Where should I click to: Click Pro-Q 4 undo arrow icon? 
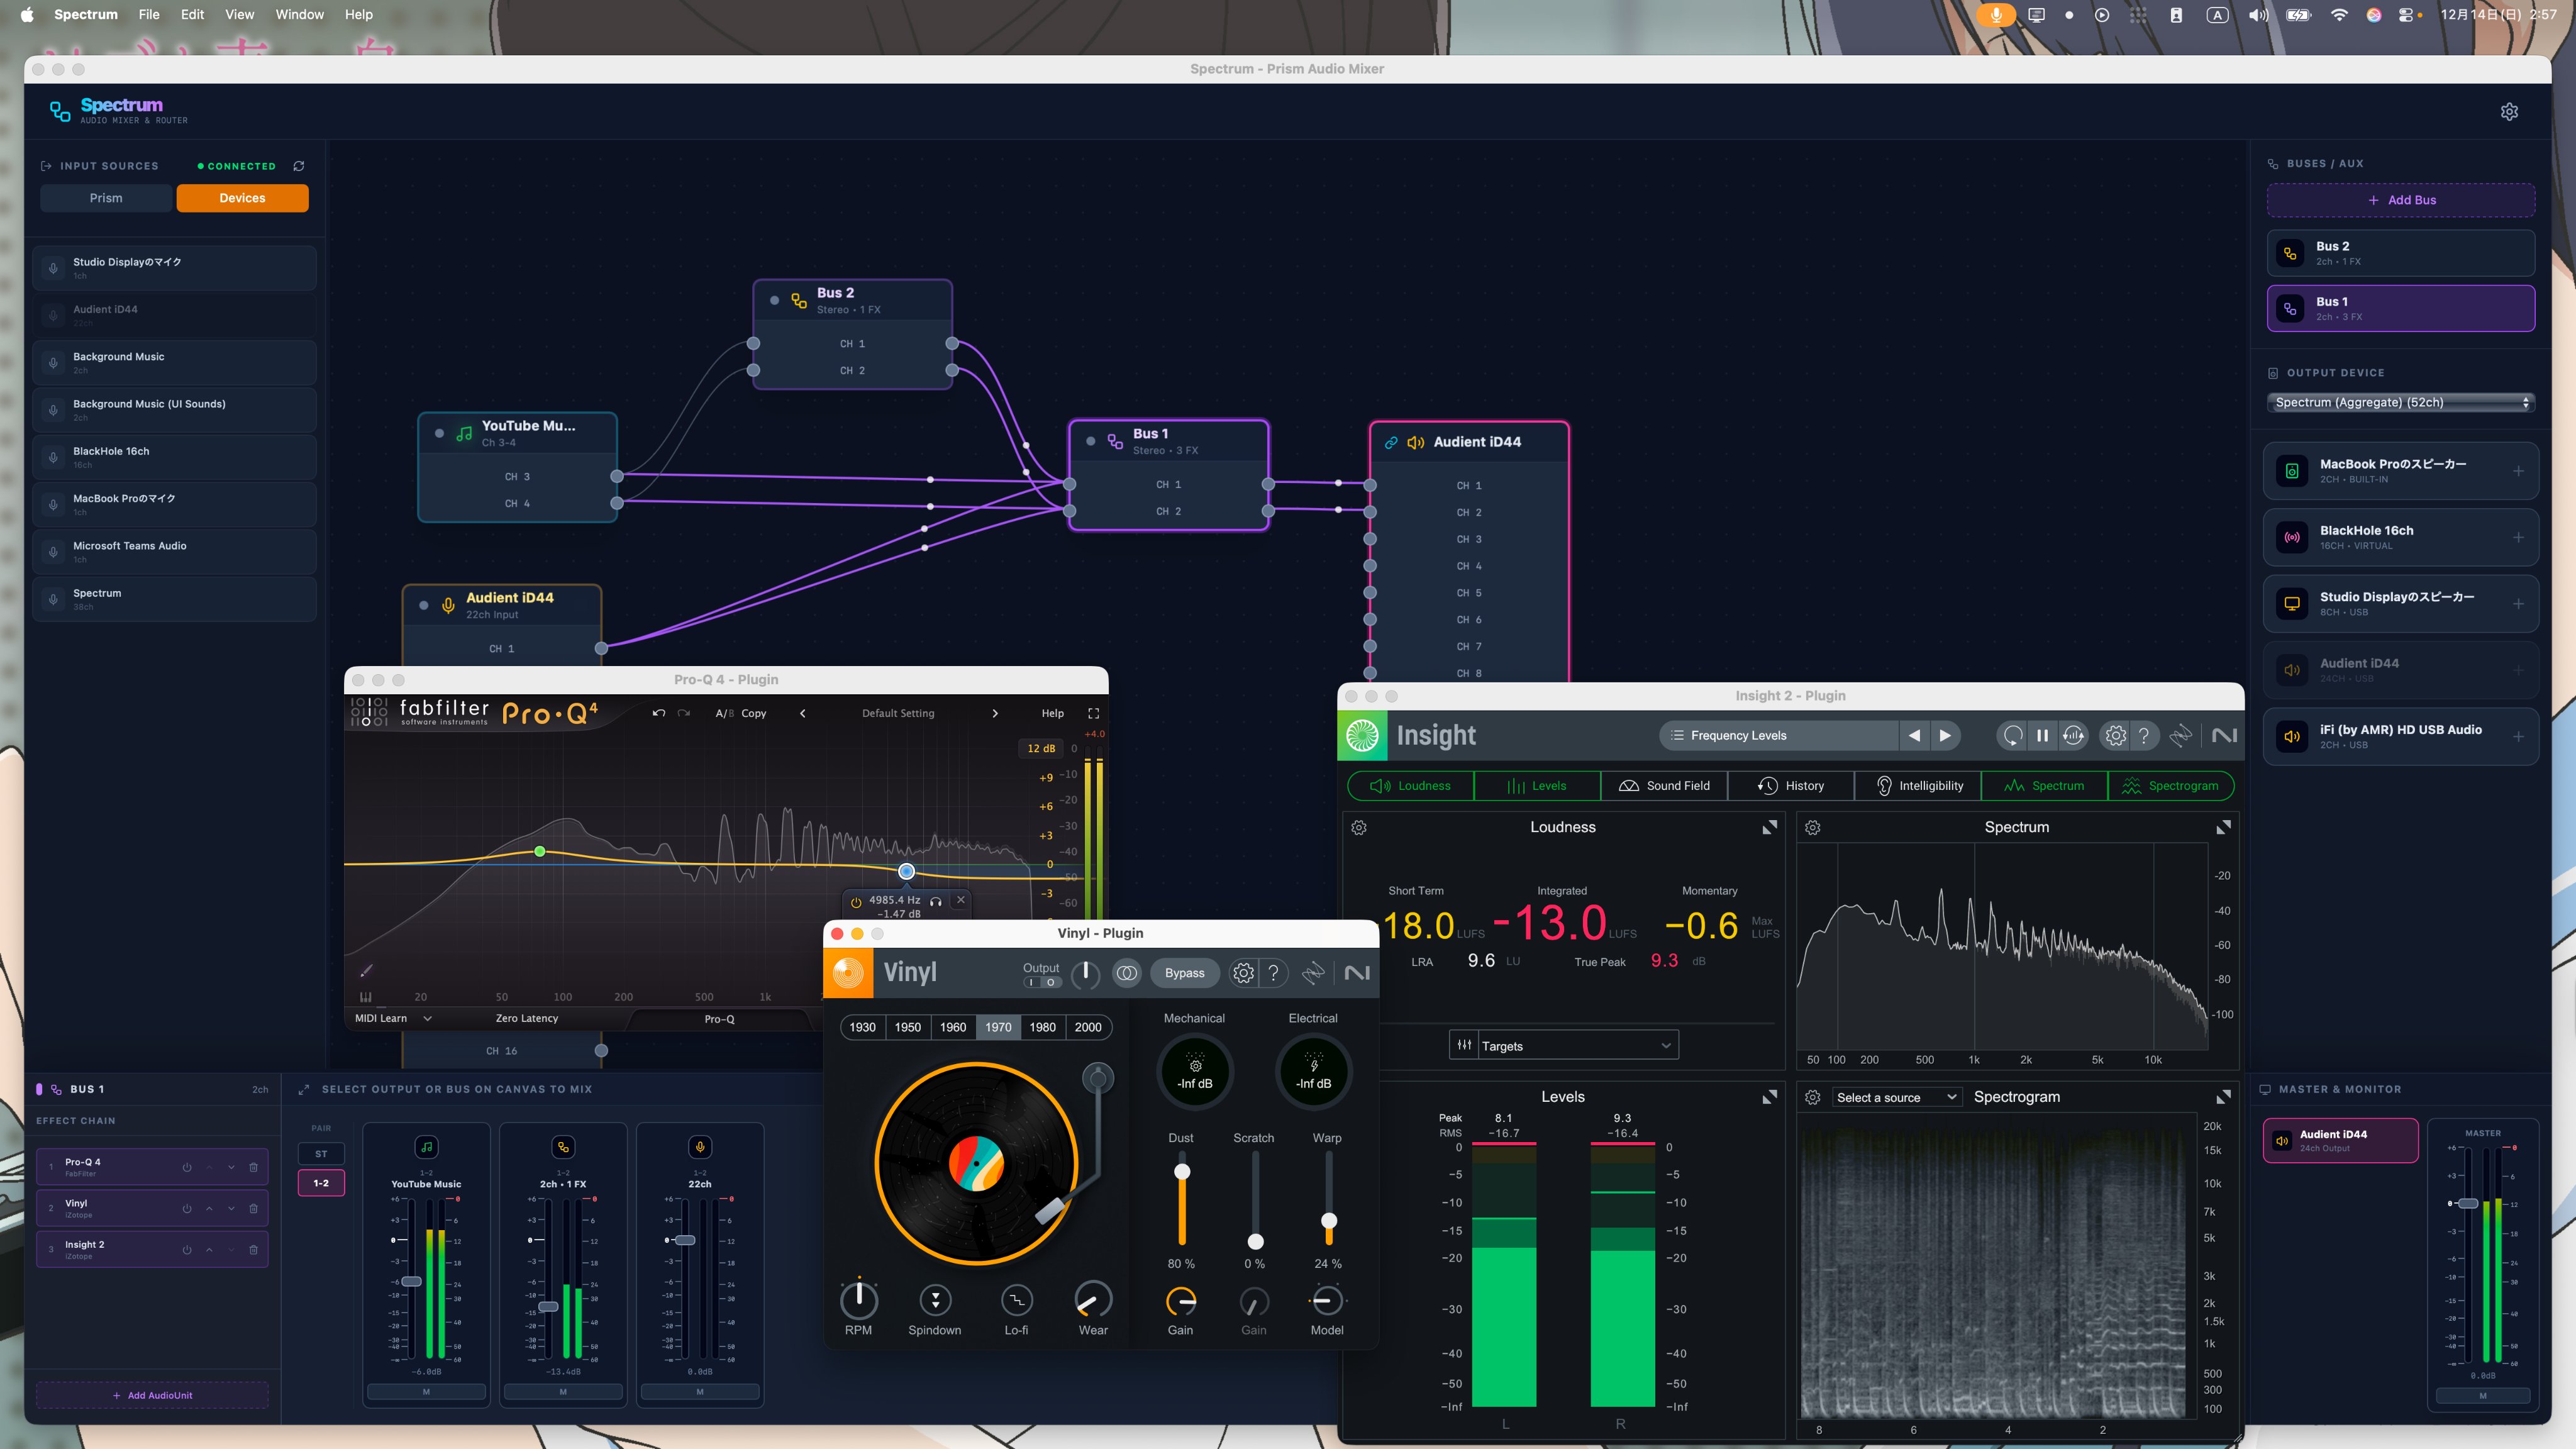pyautogui.click(x=659, y=713)
